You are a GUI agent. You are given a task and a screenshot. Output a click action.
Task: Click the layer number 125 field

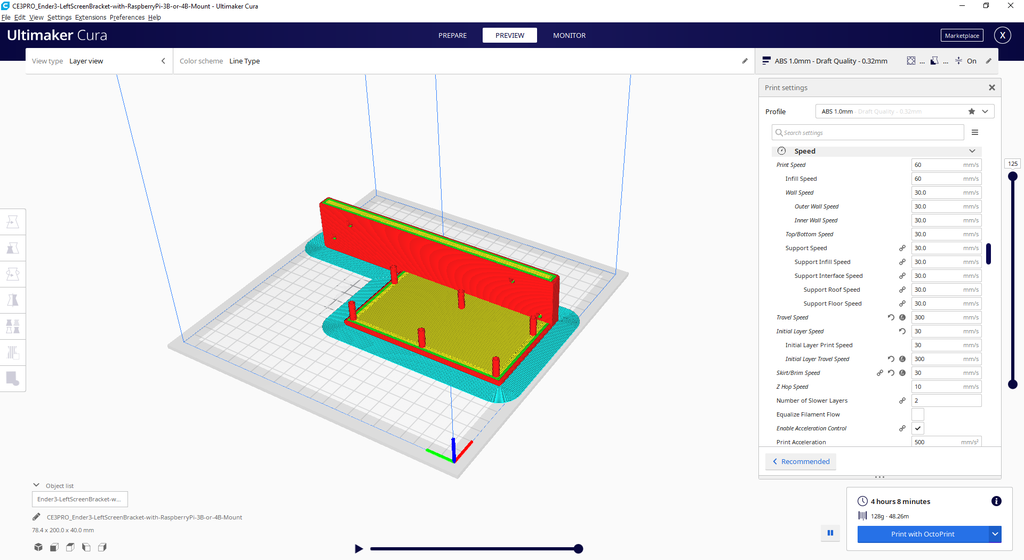tap(1012, 164)
